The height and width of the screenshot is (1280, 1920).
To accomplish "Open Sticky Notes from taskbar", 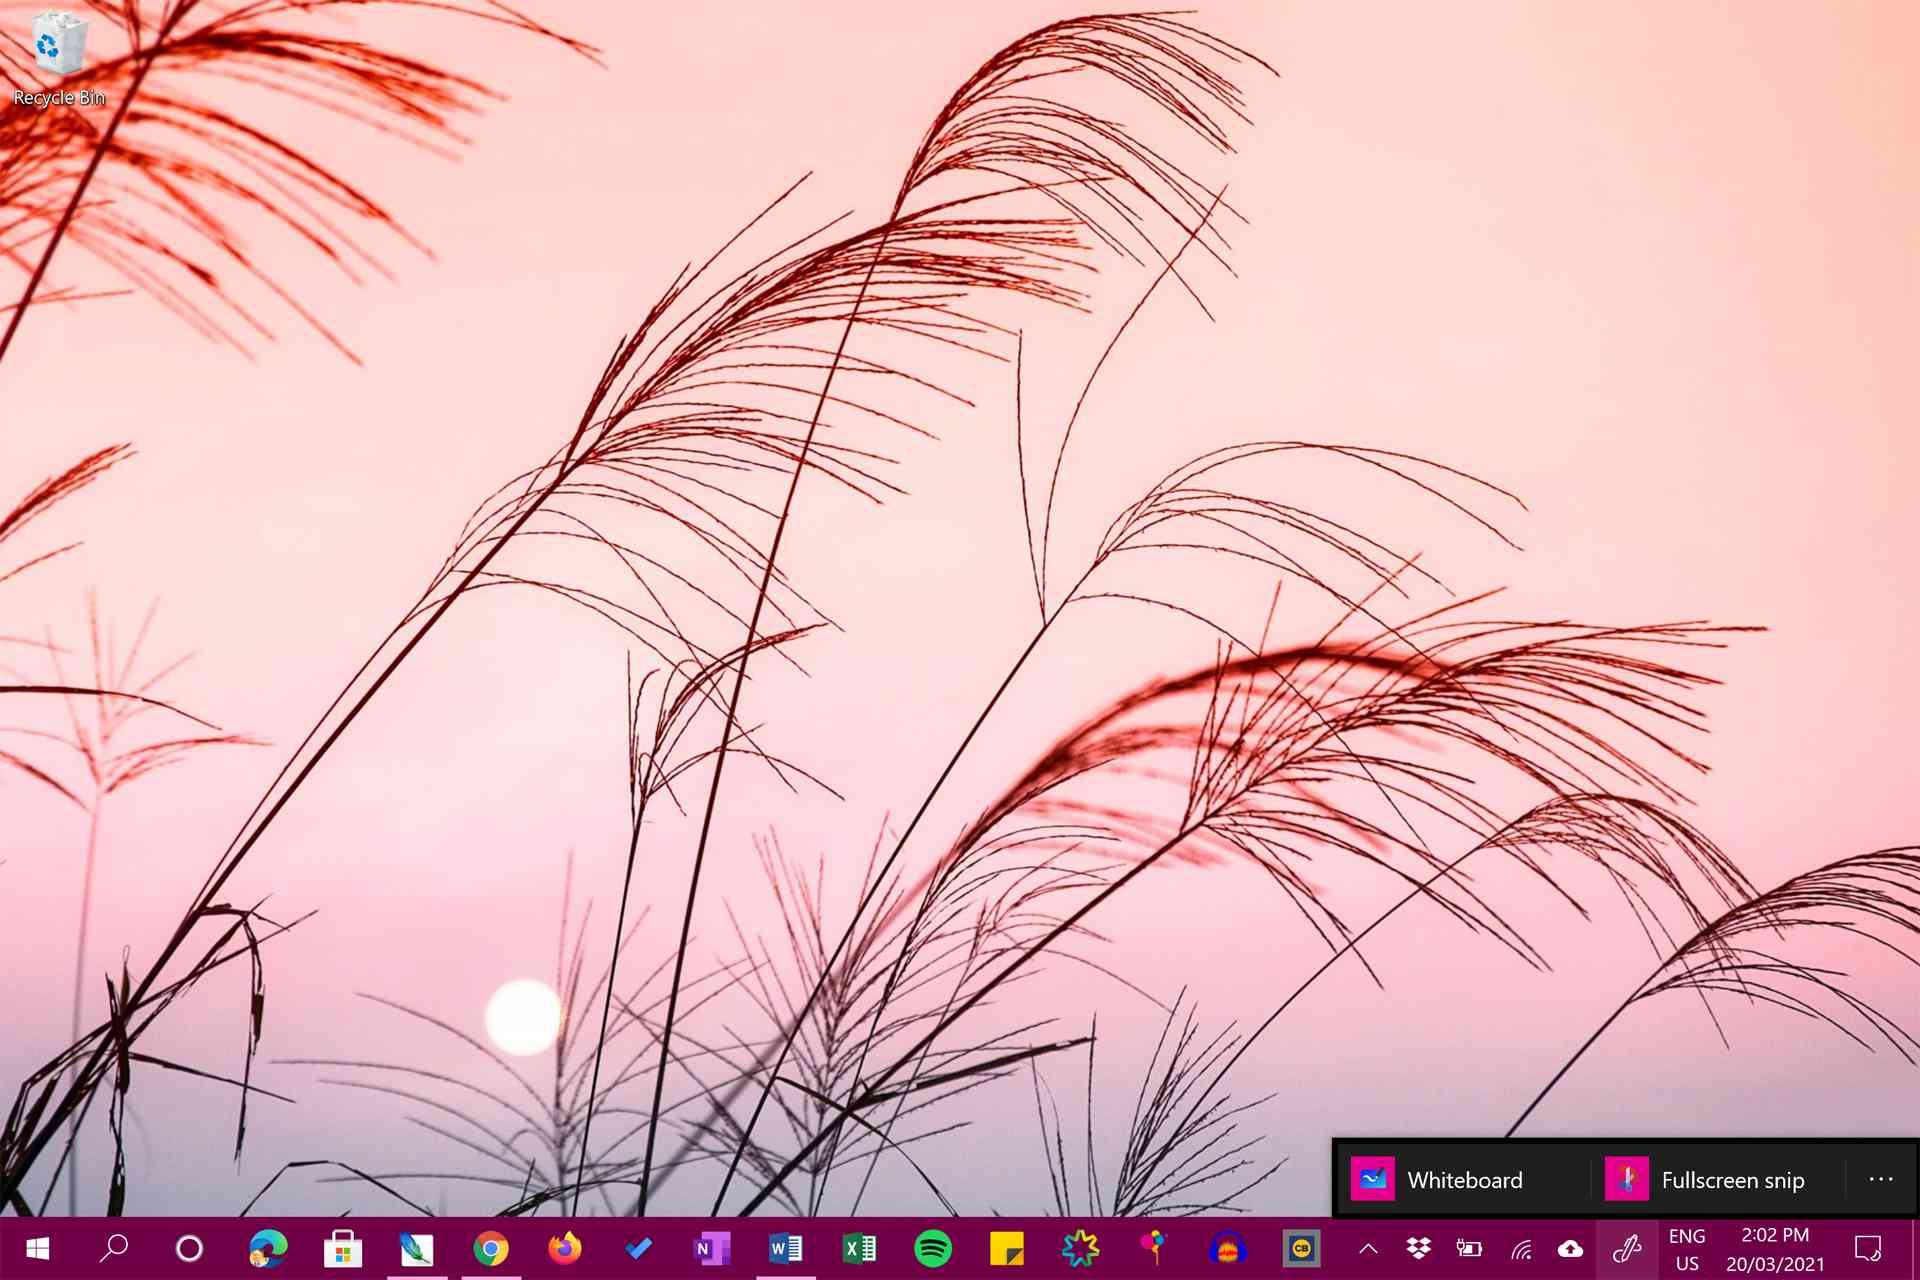I will pos(1007,1248).
